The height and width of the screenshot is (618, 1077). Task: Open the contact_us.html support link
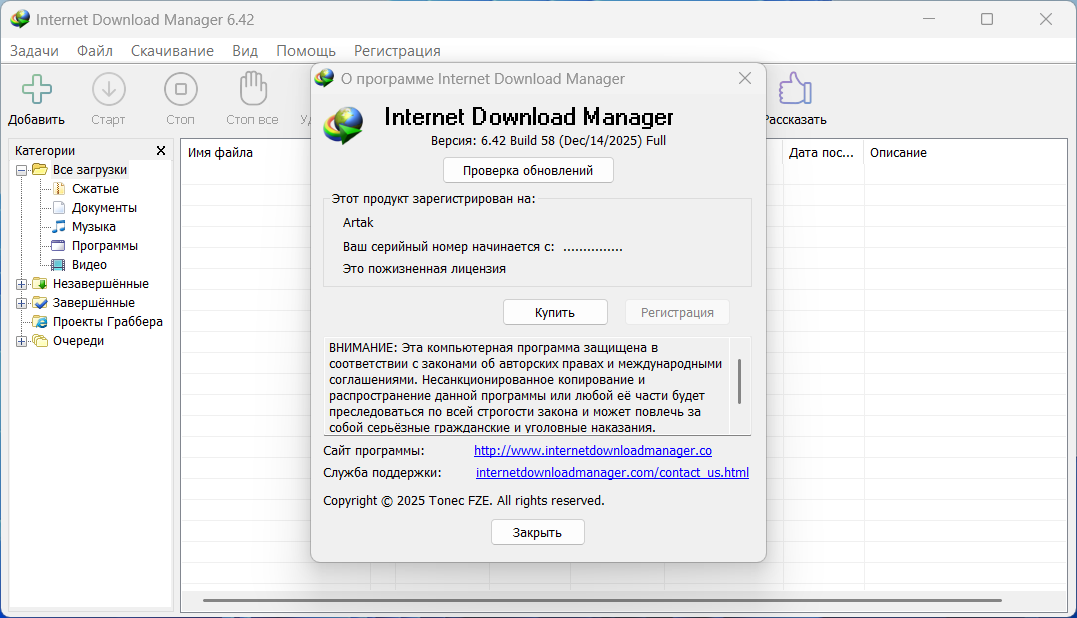tap(612, 472)
